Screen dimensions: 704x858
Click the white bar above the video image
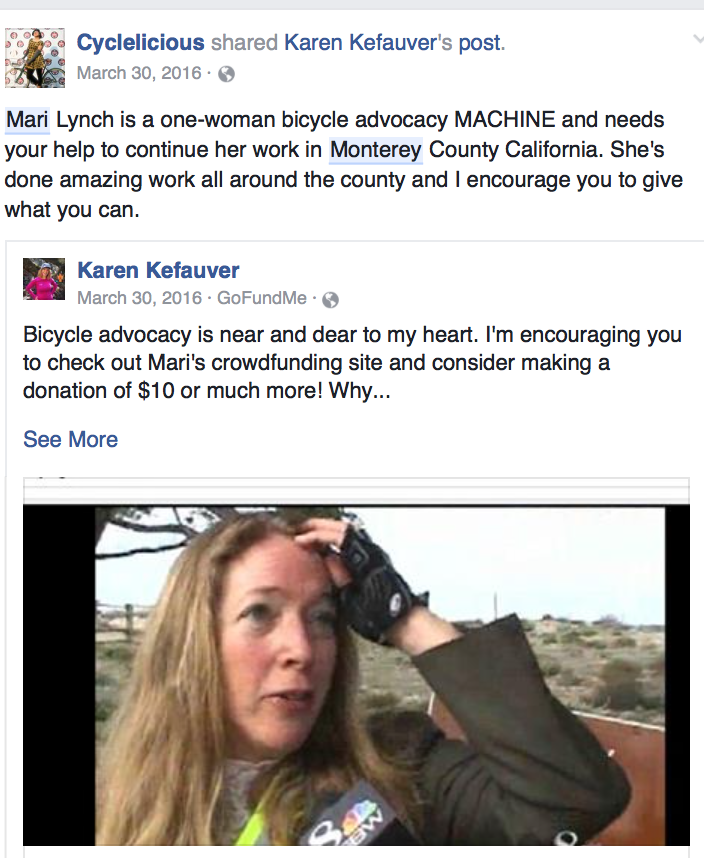pos(356,491)
